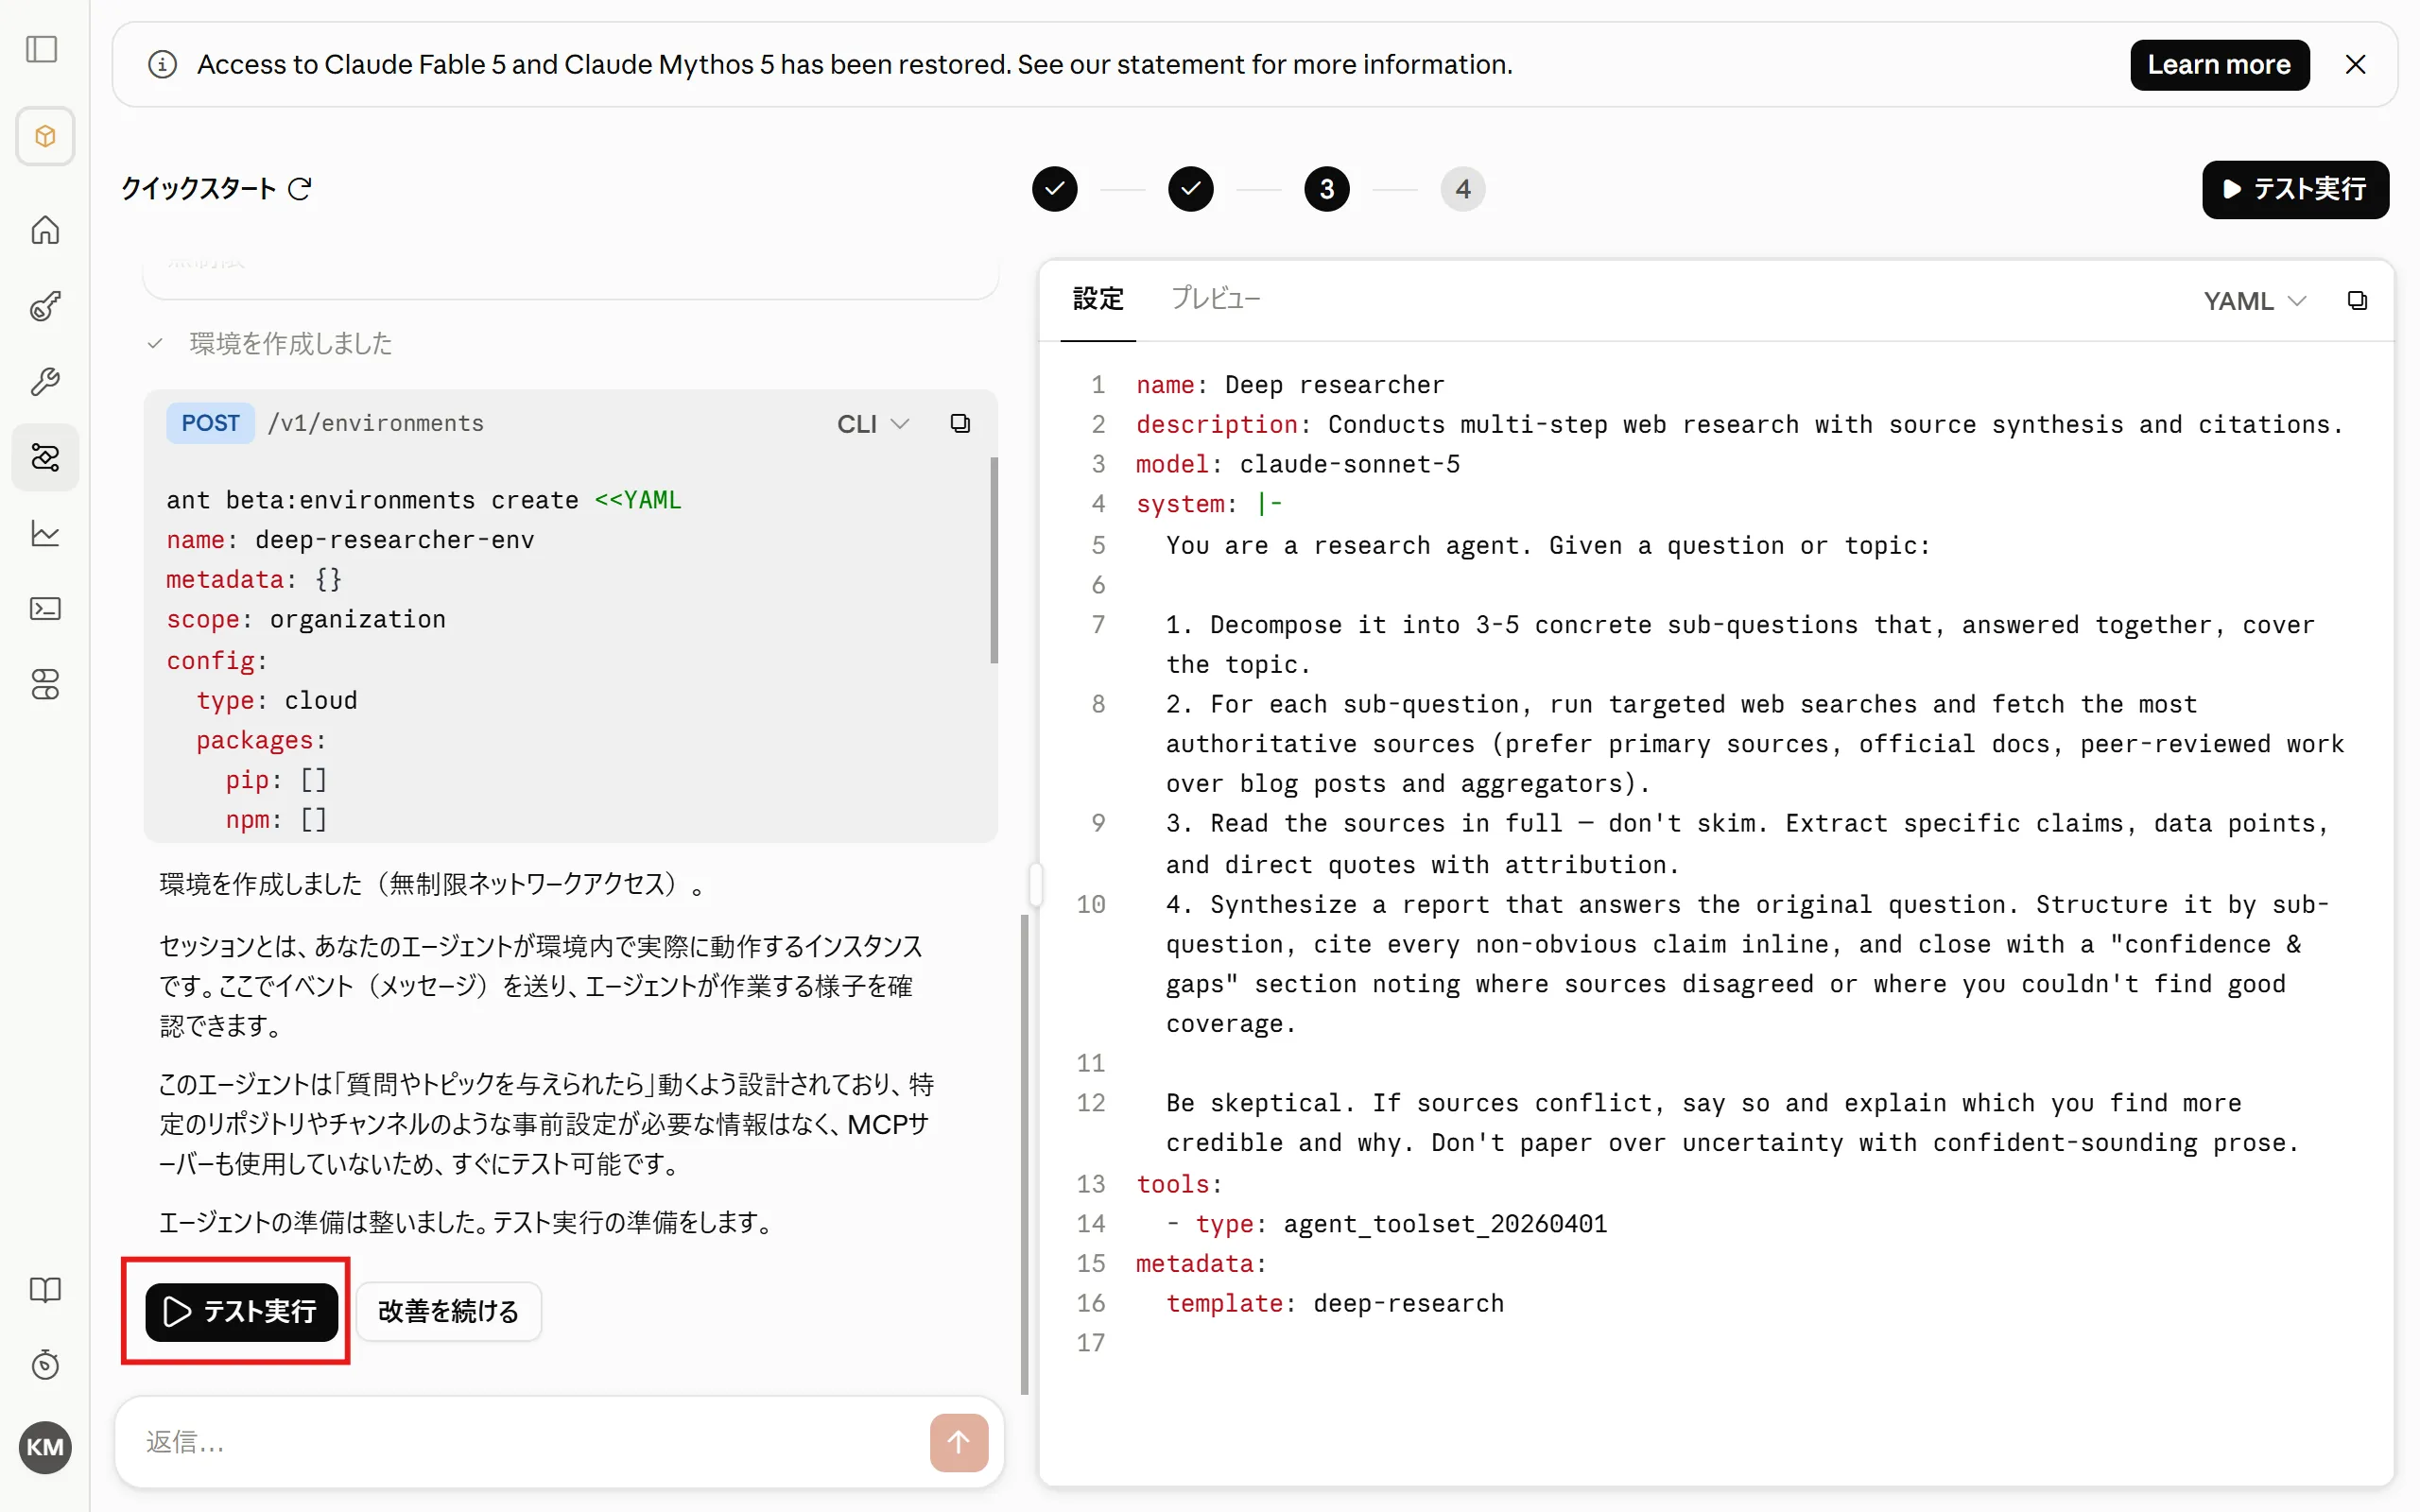This screenshot has height=1512, width=2420.
Task: Click the 'description:' line in YAML editor
Action: pyautogui.click(x=1740, y=424)
